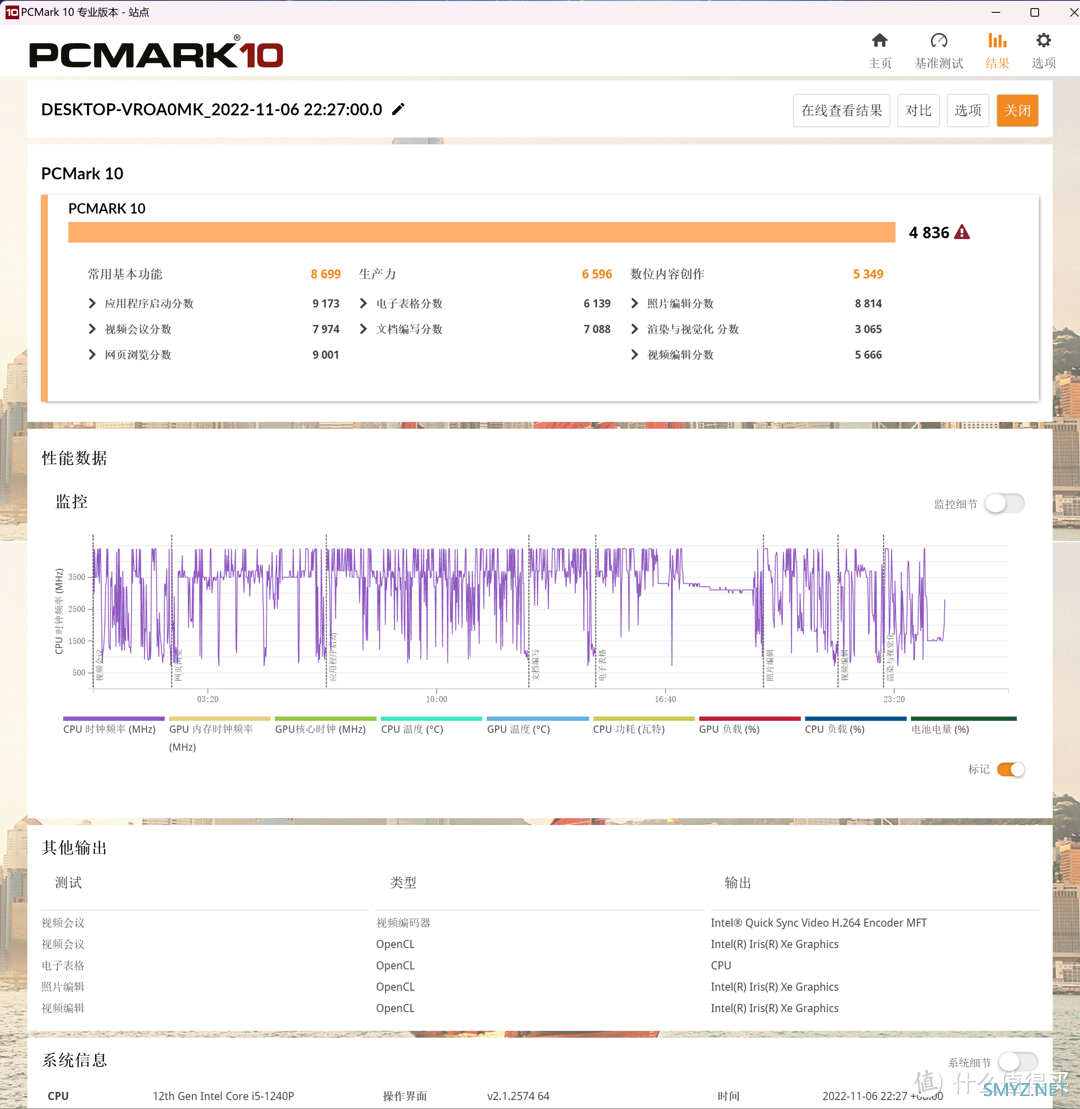
Task: Turn off the 标记 markers switch
Action: pyautogui.click(x=1011, y=770)
